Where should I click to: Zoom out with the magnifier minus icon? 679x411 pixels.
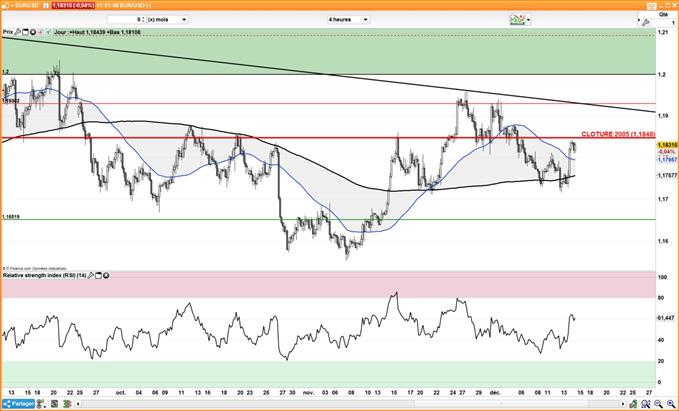click(658, 404)
